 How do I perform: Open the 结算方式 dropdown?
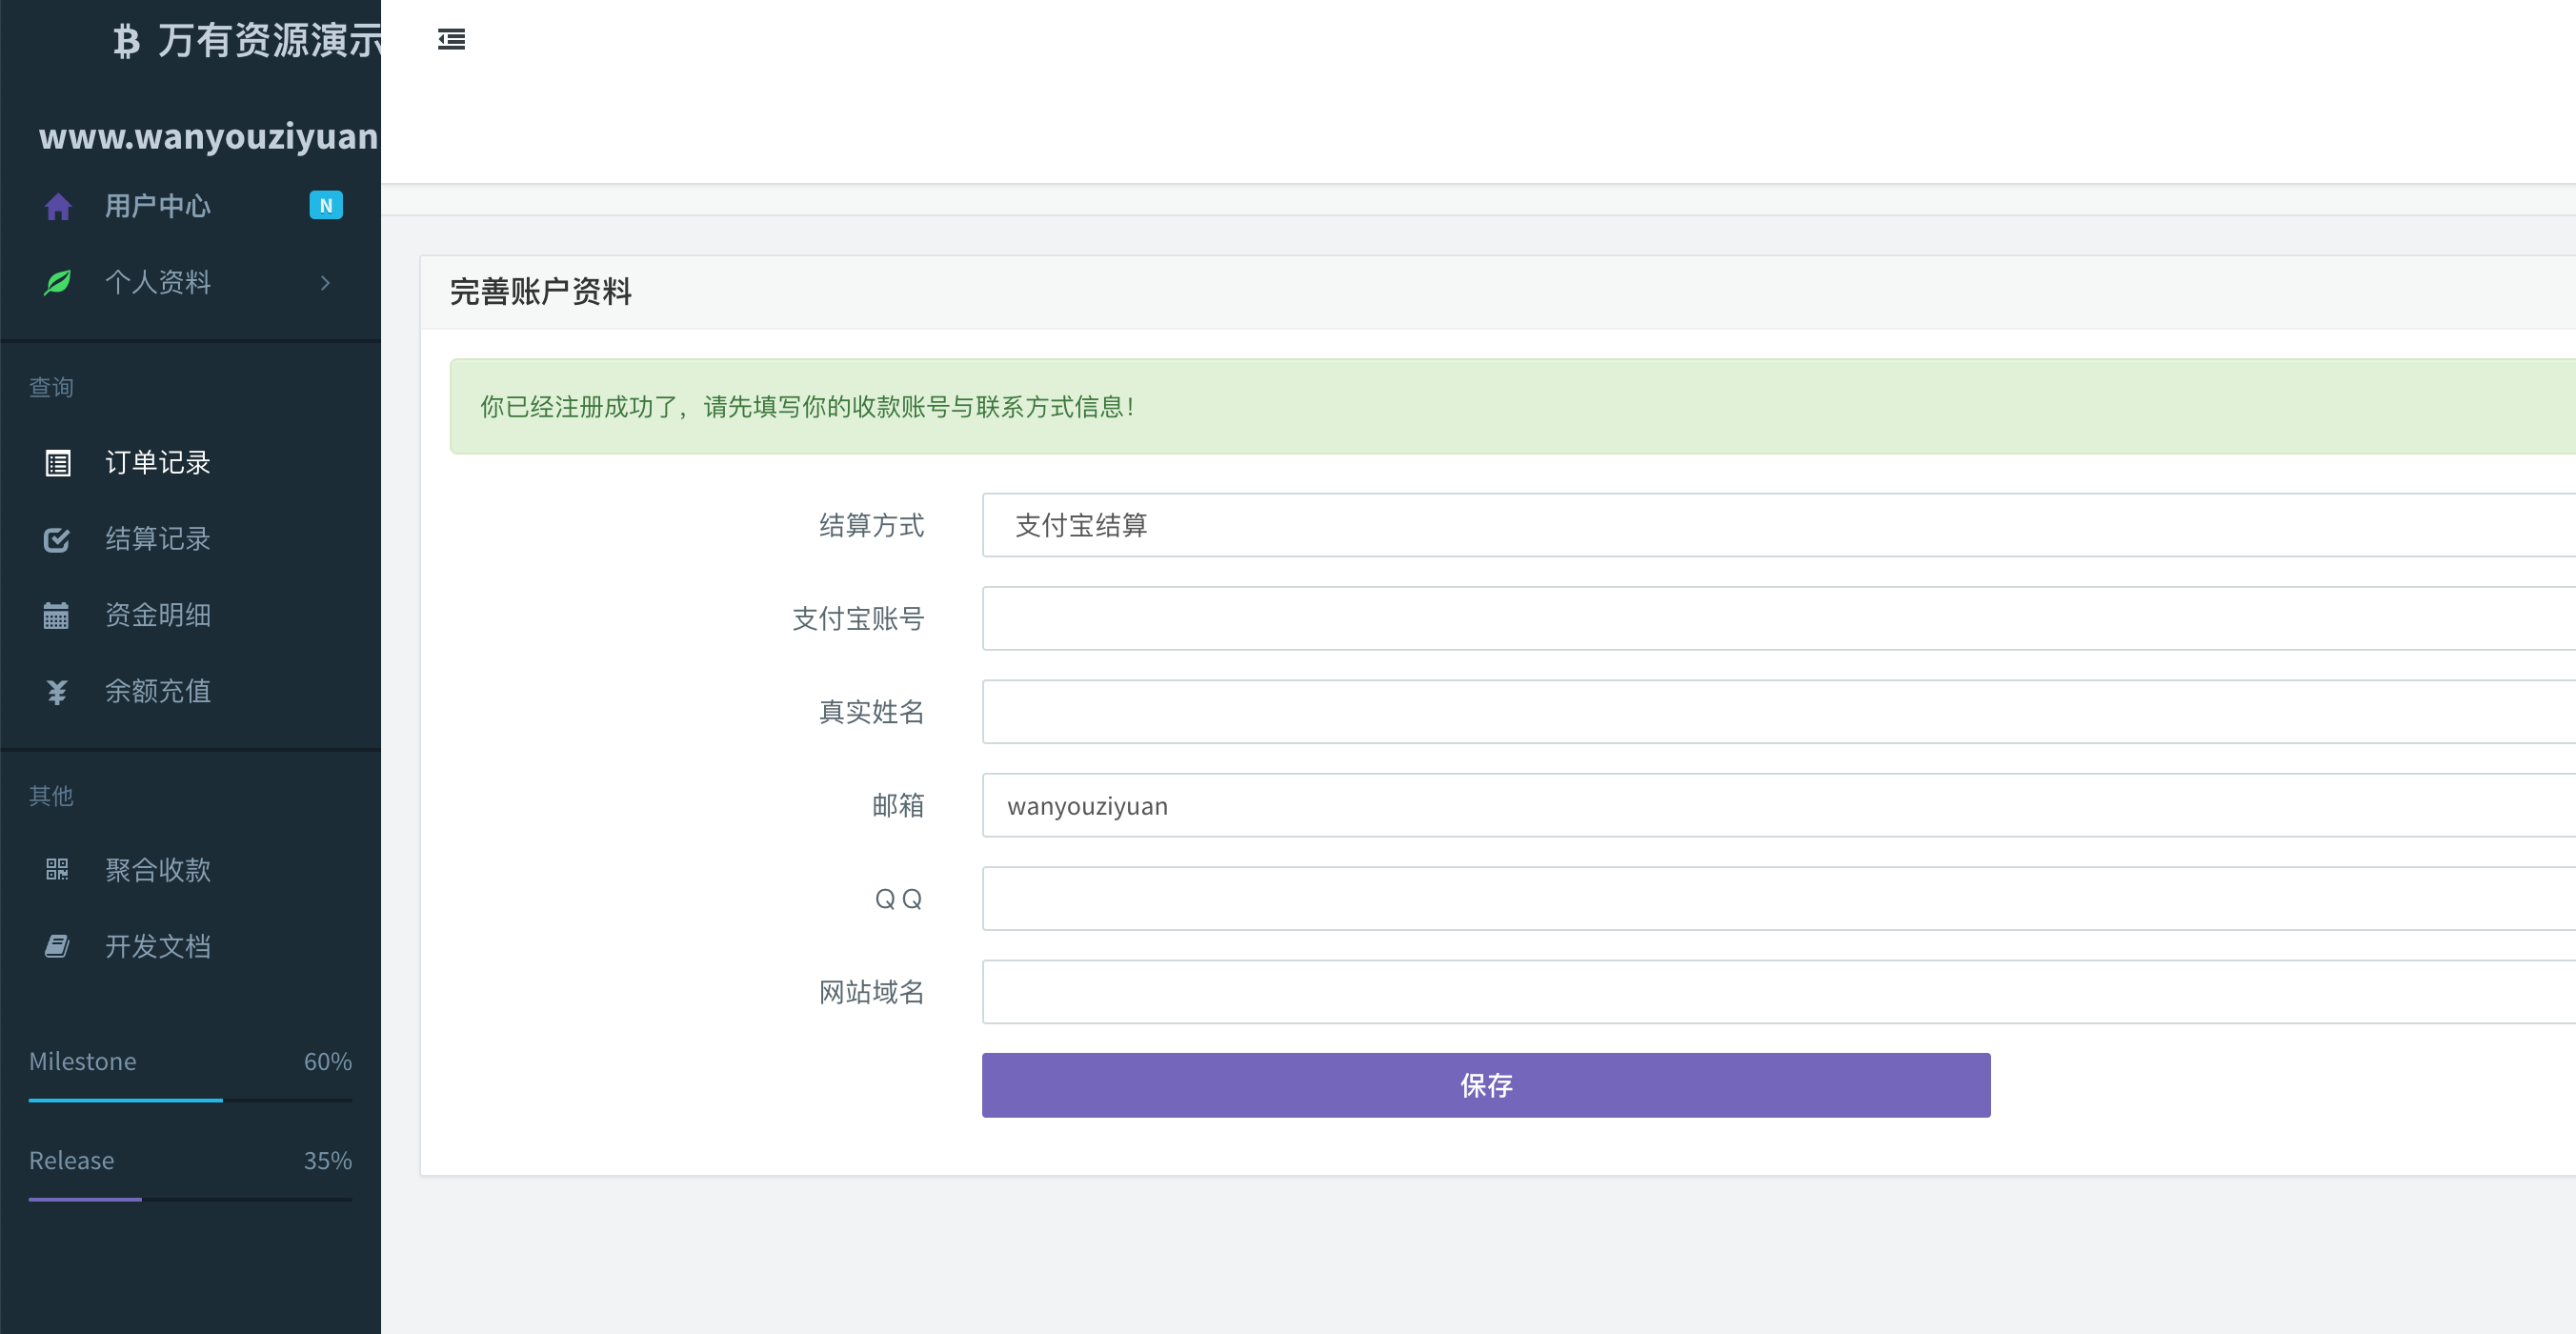tap(1776, 525)
